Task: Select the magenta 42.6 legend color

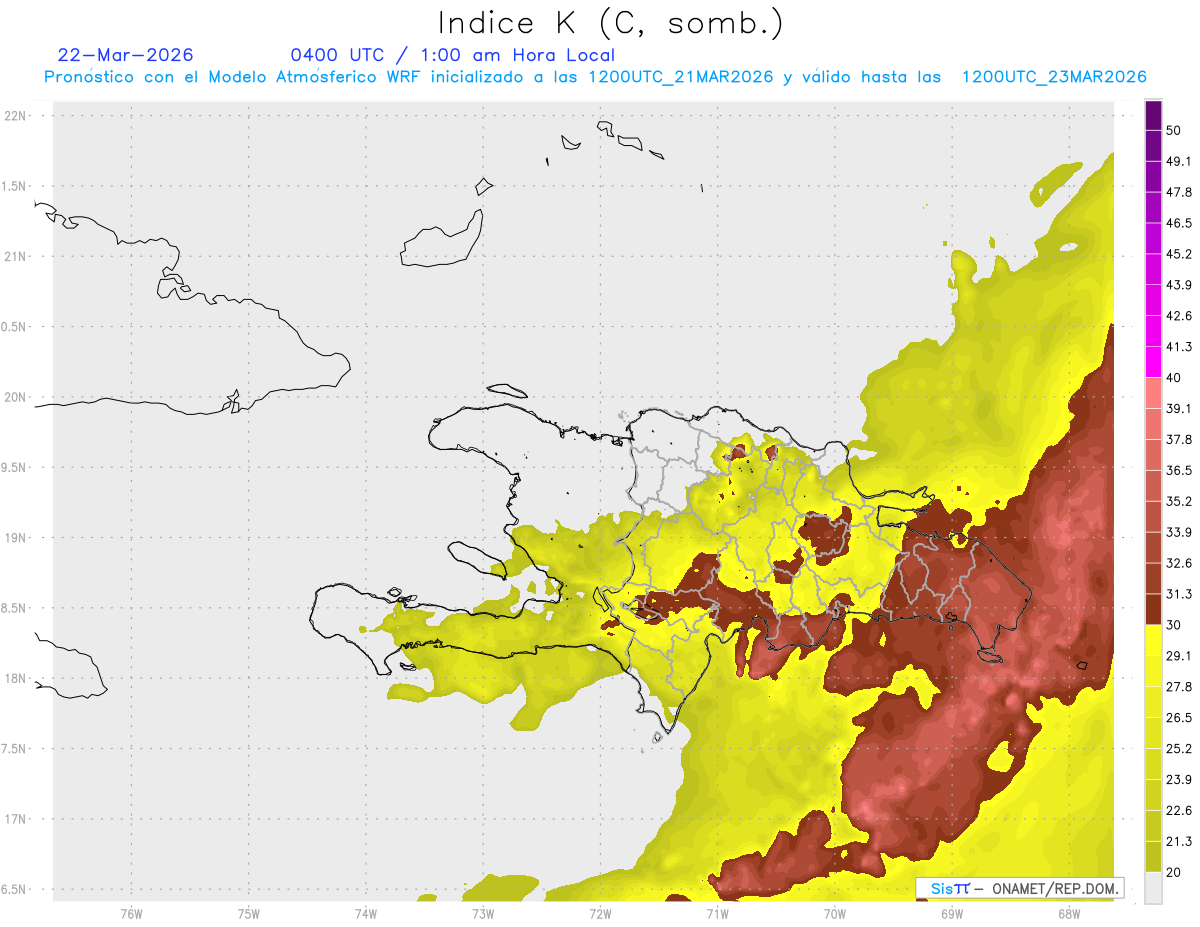Action: point(1153,300)
